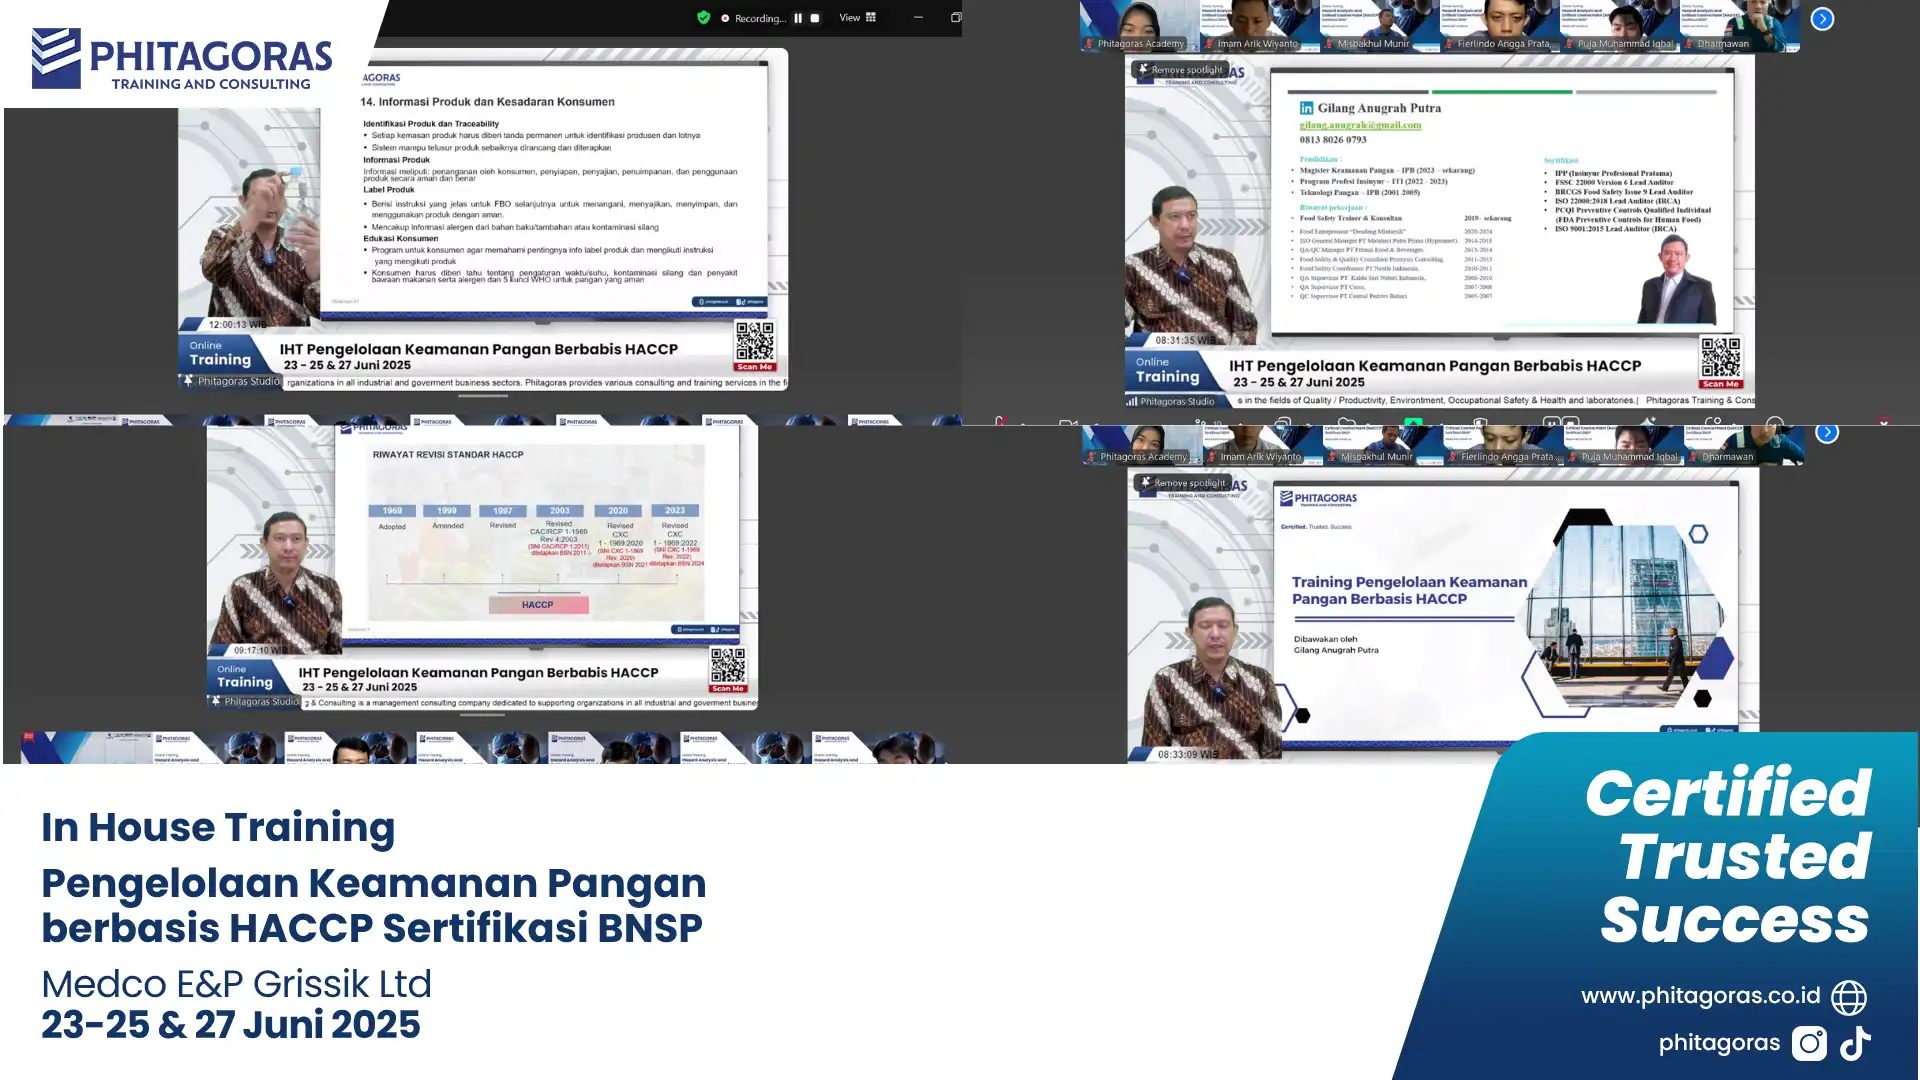Select Puja Muhammad Iqbal thumbnail above profile slide
The image size is (1920, 1080).
pyautogui.click(x=1619, y=26)
